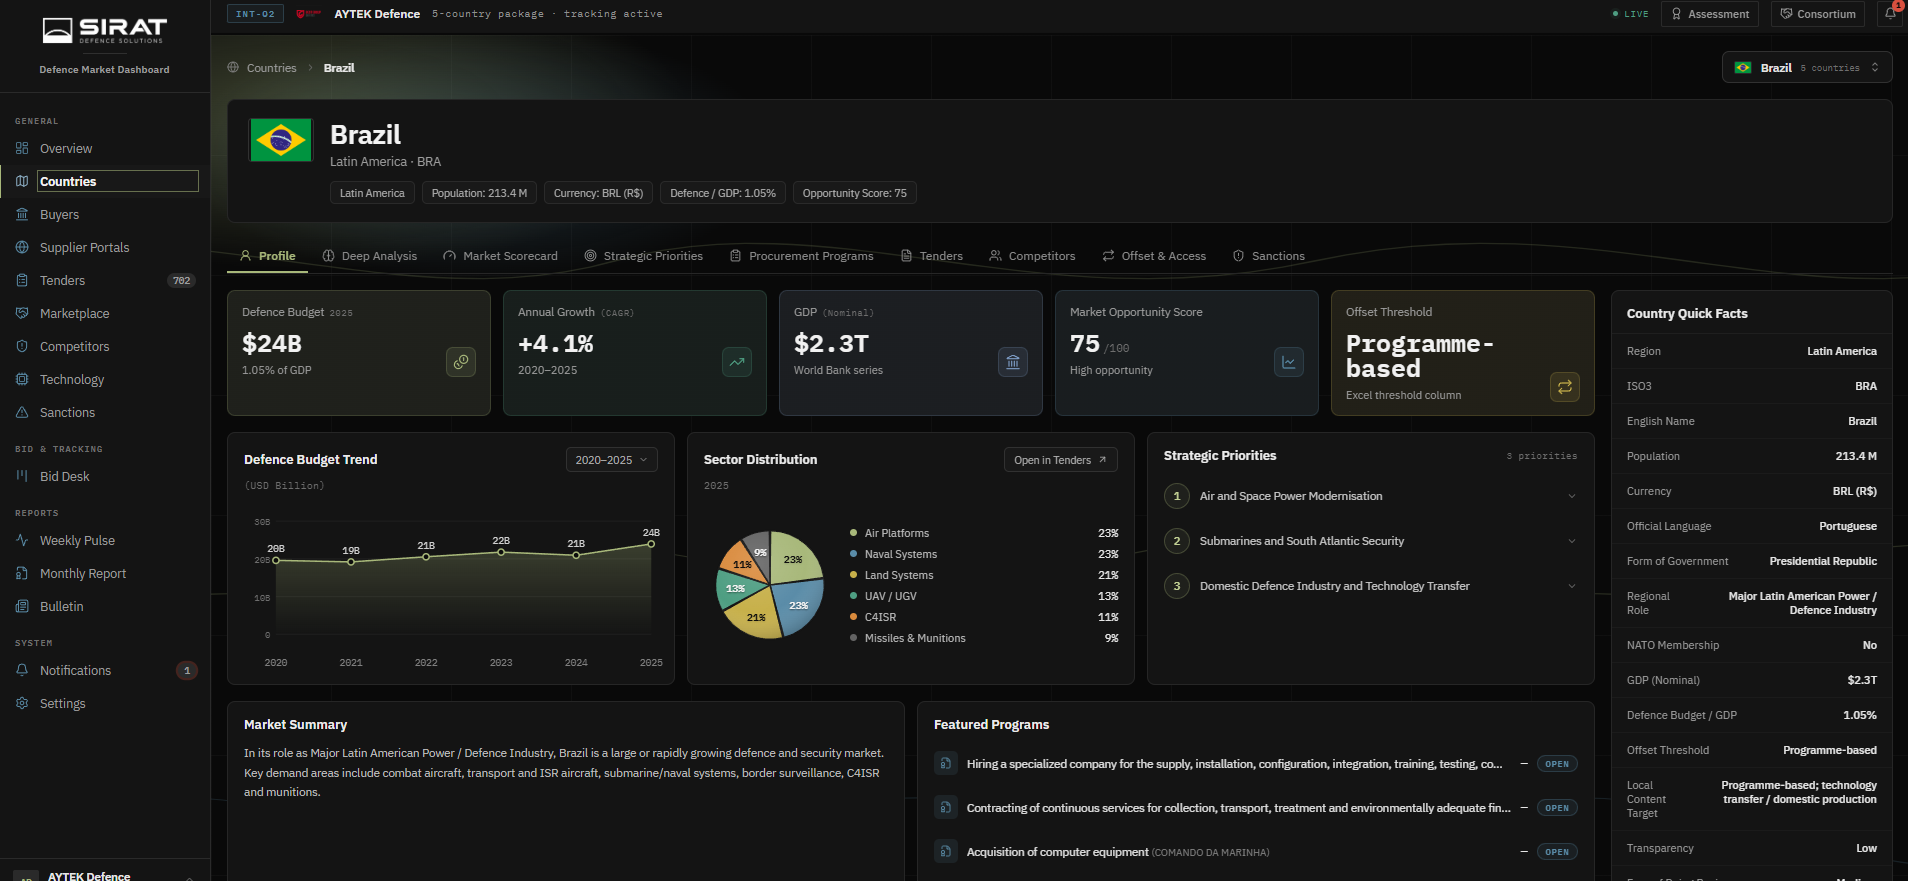1908x881 pixels.
Task: Click the Open in Tenders button
Action: [1060, 460]
